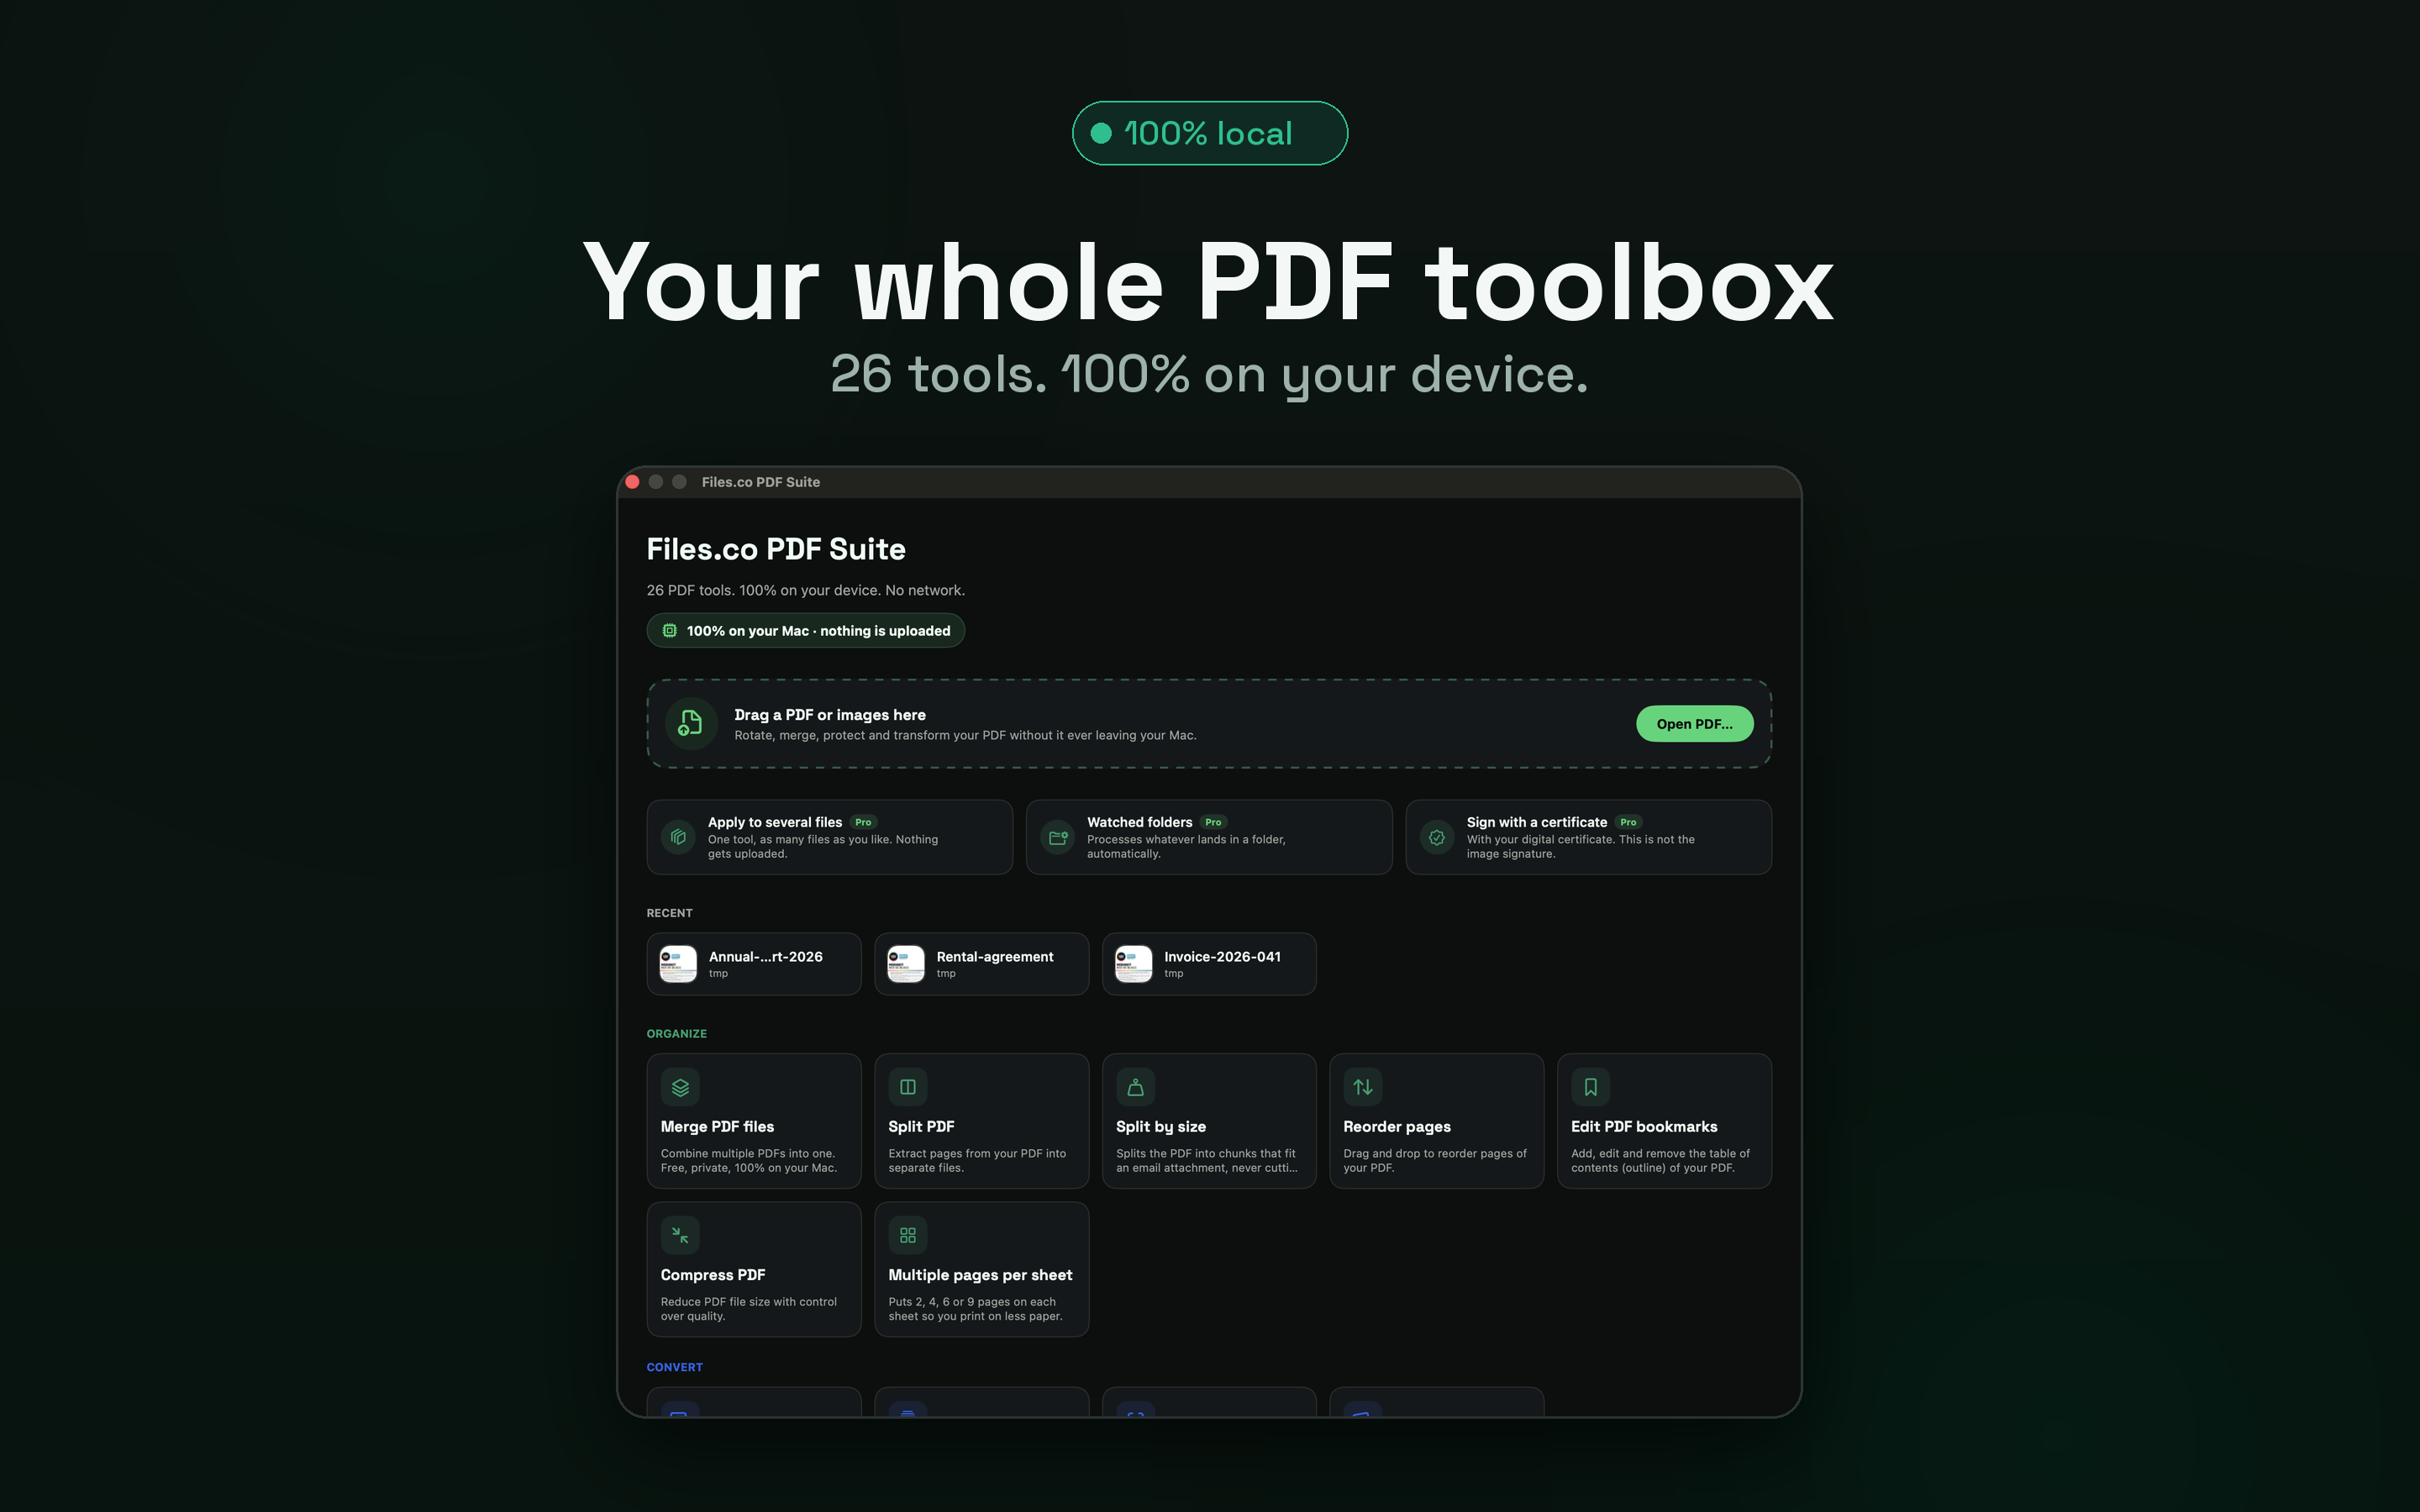
Task: Close the Files.co PDF Suite window
Action: point(632,482)
